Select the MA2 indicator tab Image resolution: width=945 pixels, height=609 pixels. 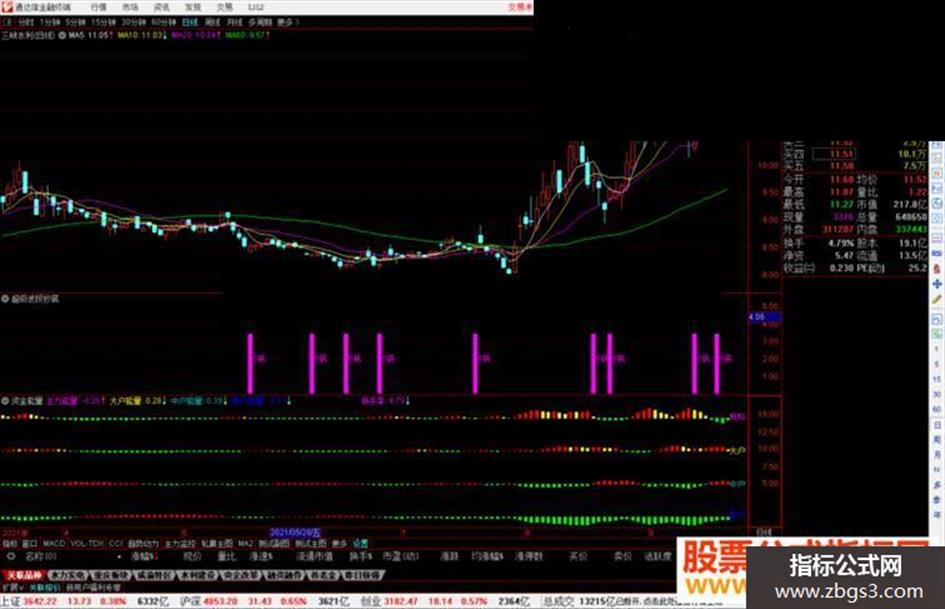click(x=245, y=543)
